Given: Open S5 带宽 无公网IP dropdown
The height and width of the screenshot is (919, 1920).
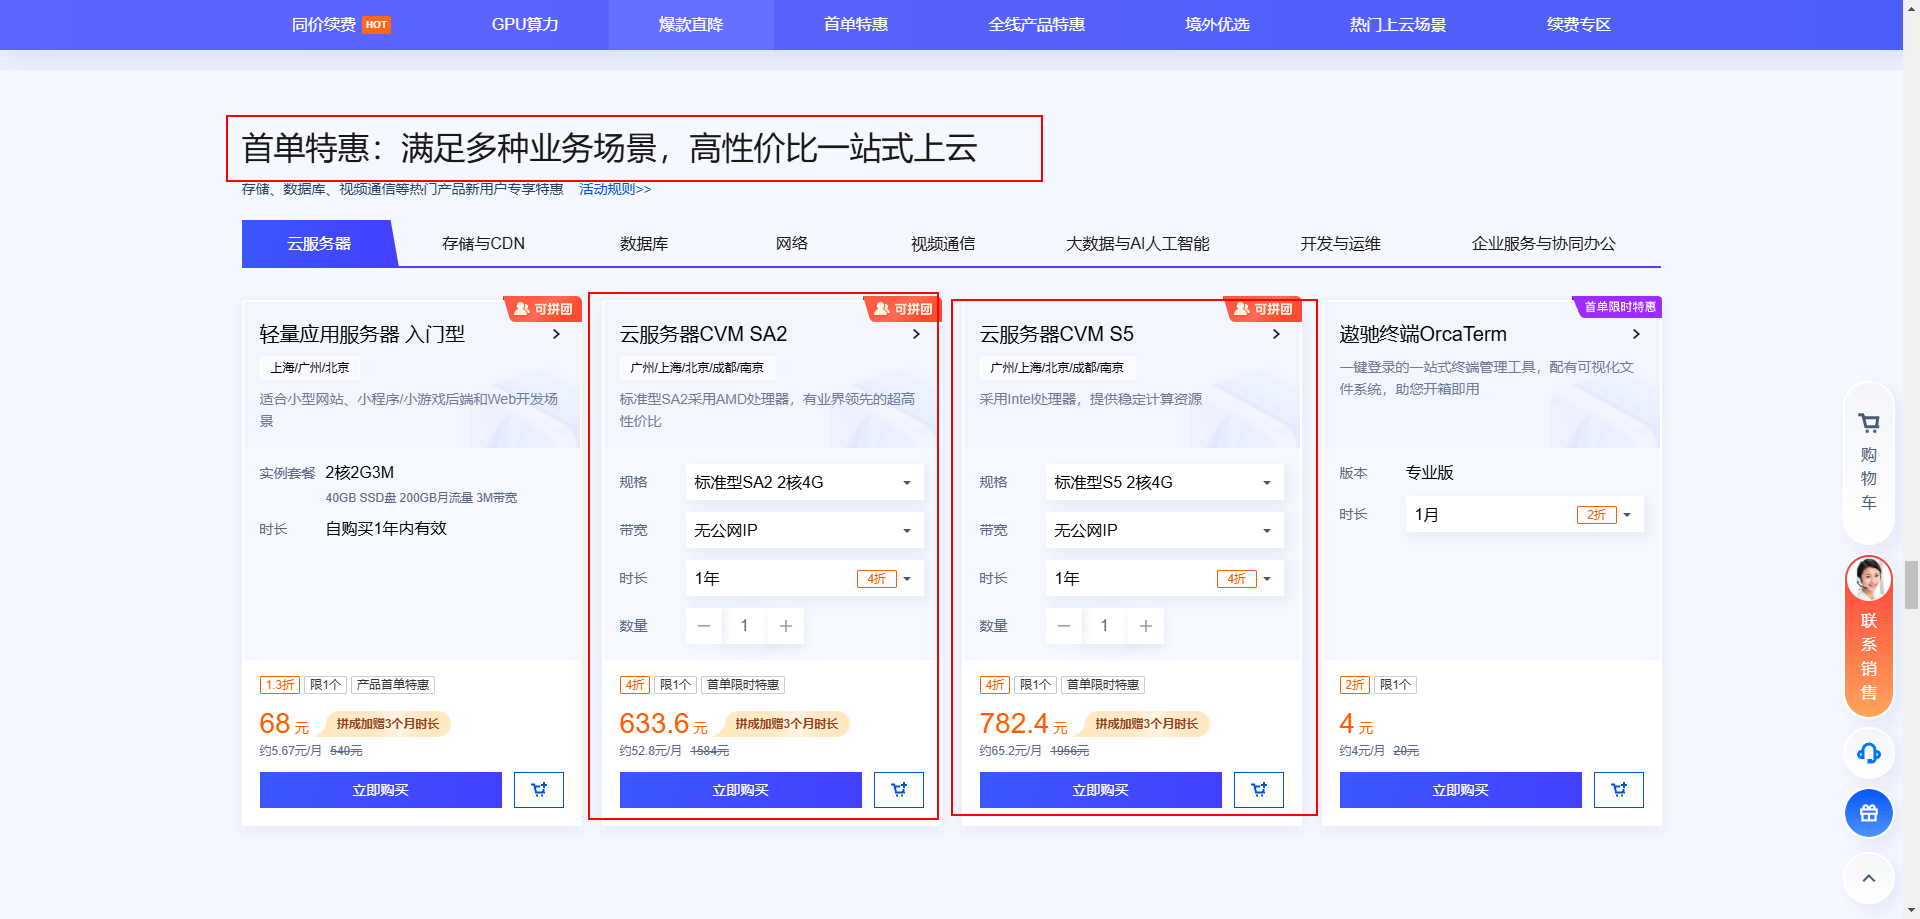Looking at the screenshot, I should (1164, 530).
